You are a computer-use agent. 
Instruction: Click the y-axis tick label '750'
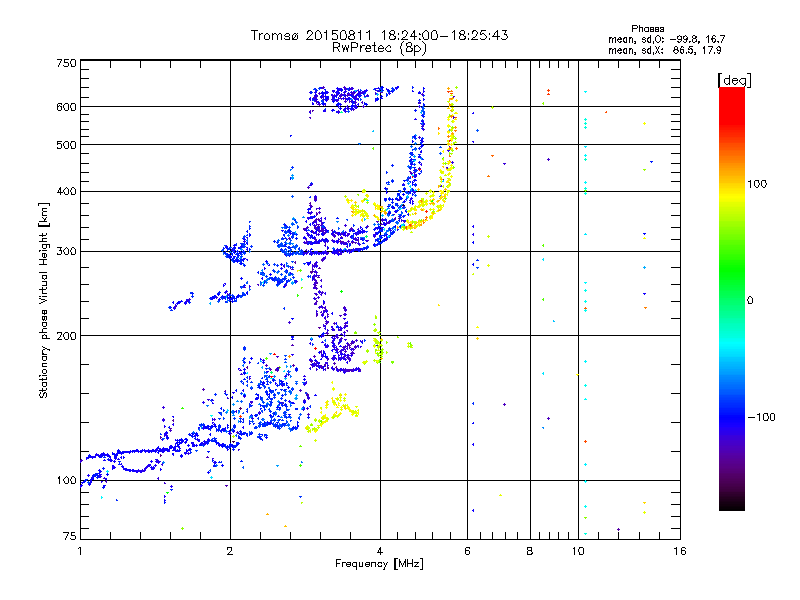tap(67, 63)
